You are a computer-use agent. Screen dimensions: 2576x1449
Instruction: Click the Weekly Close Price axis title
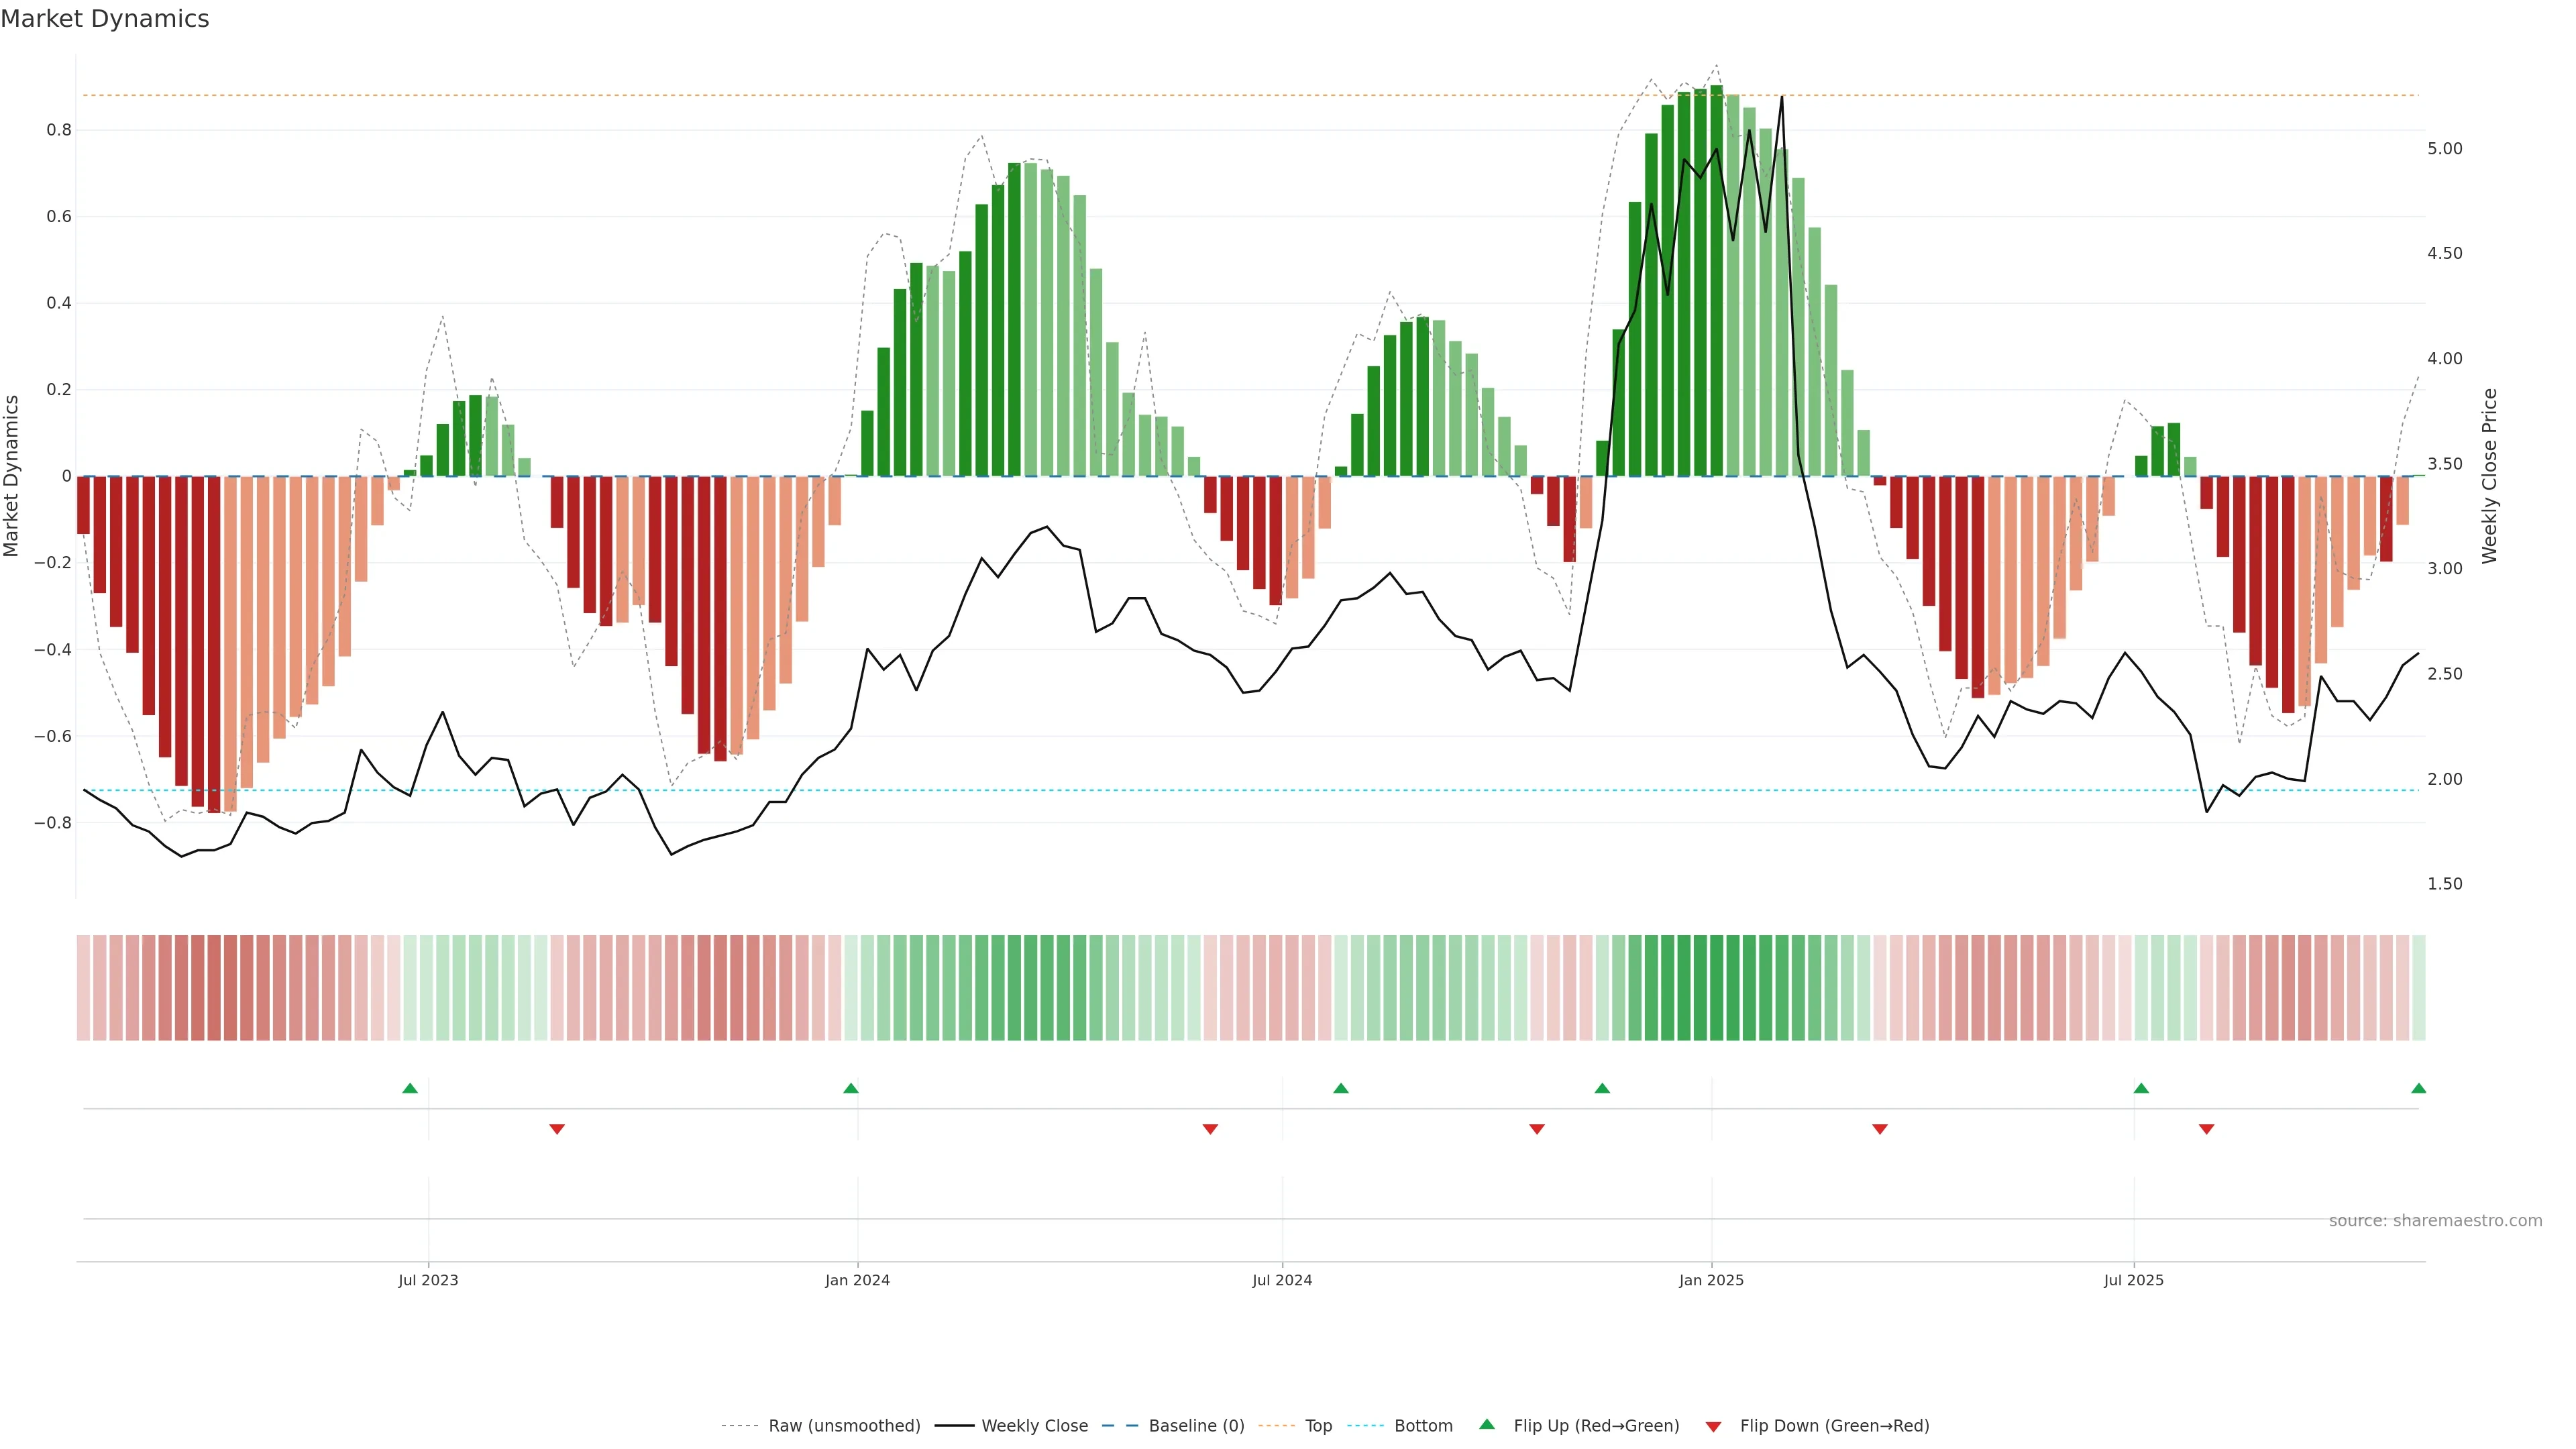click(x=2490, y=476)
